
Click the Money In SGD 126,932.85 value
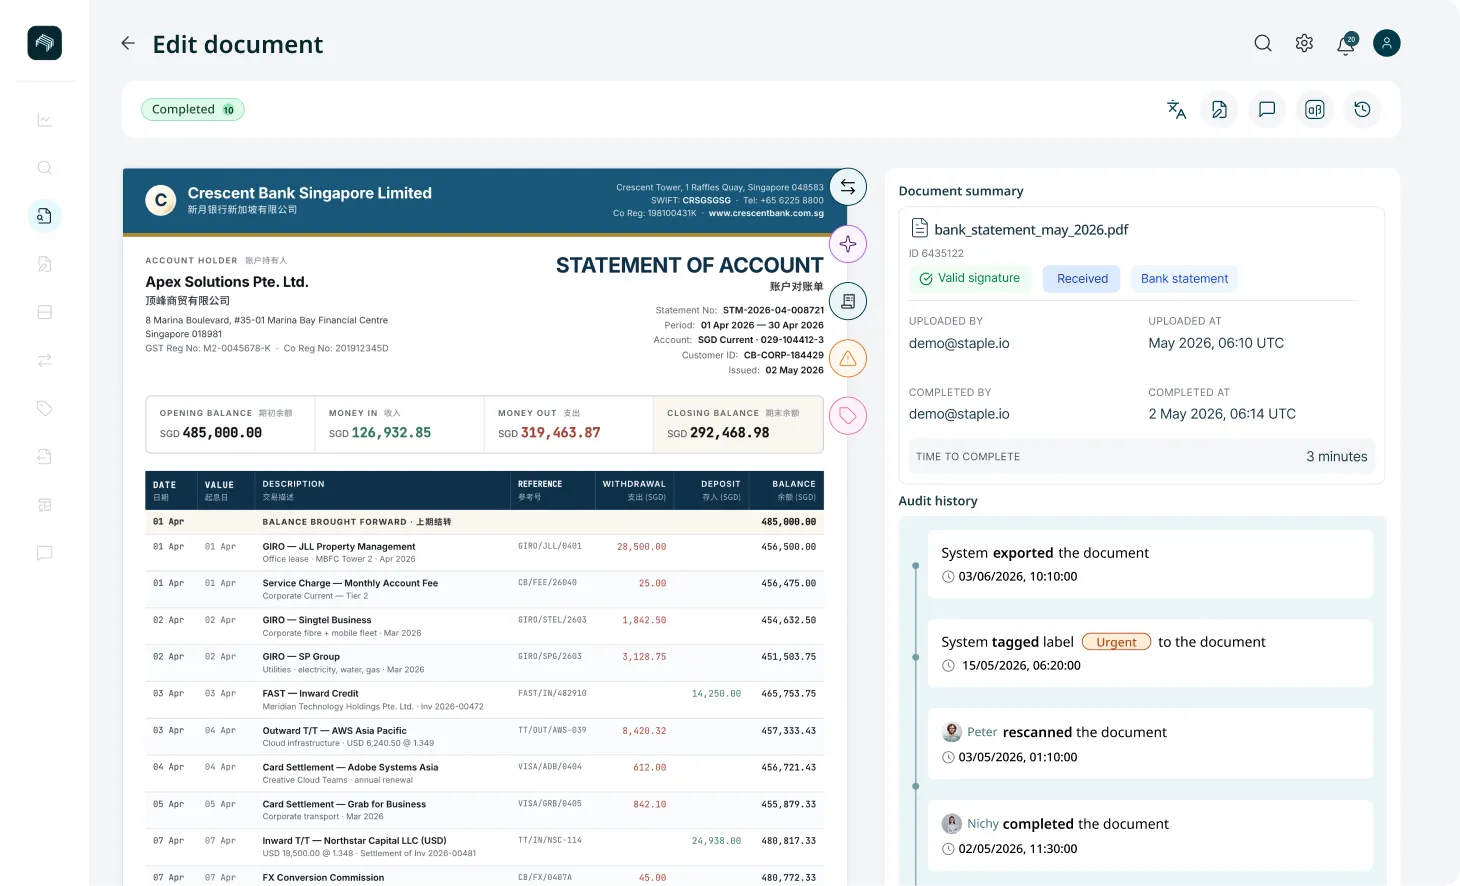click(380, 433)
